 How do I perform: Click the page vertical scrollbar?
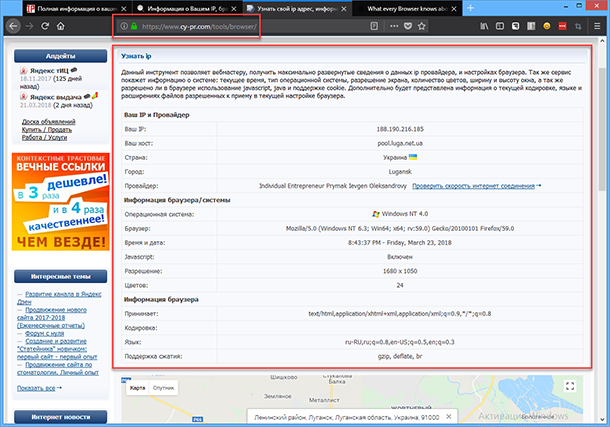(x=602, y=128)
